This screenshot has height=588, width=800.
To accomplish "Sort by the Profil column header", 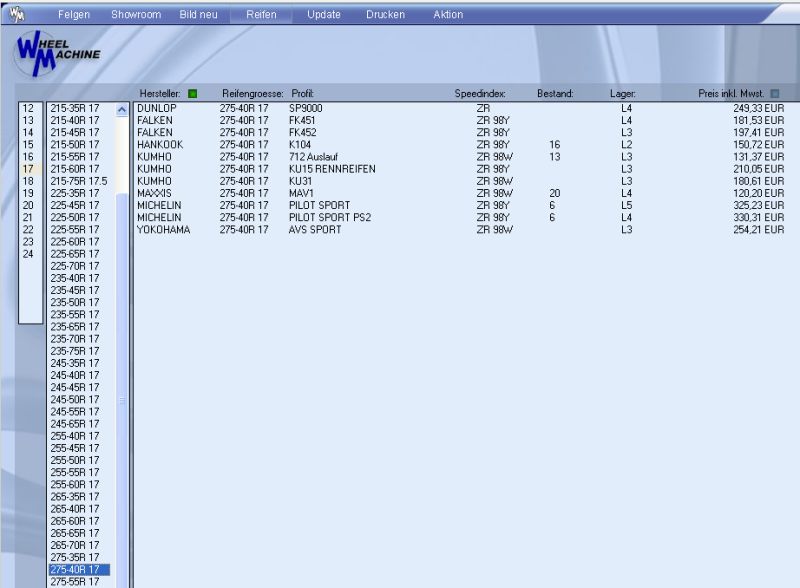I will pyautogui.click(x=303, y=93).
